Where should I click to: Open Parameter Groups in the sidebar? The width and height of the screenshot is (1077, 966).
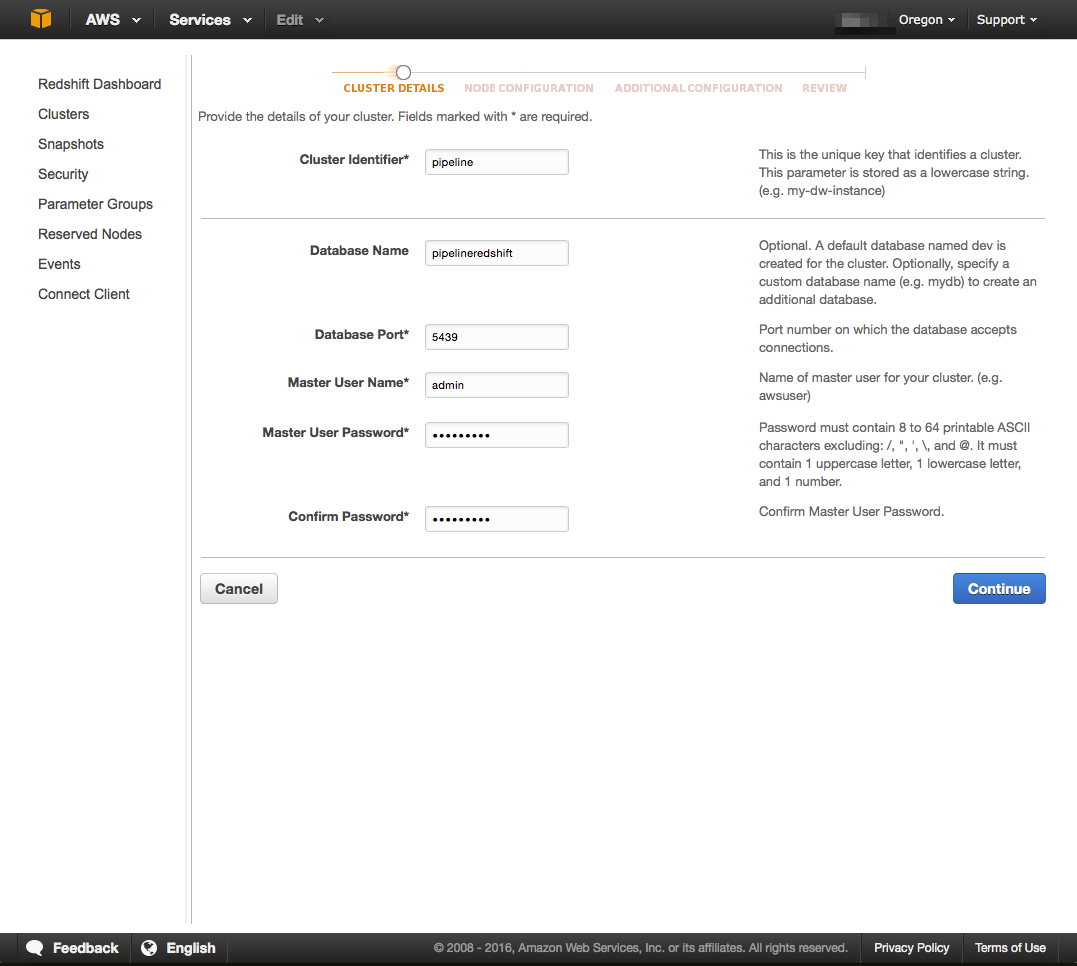pos(95,204)
